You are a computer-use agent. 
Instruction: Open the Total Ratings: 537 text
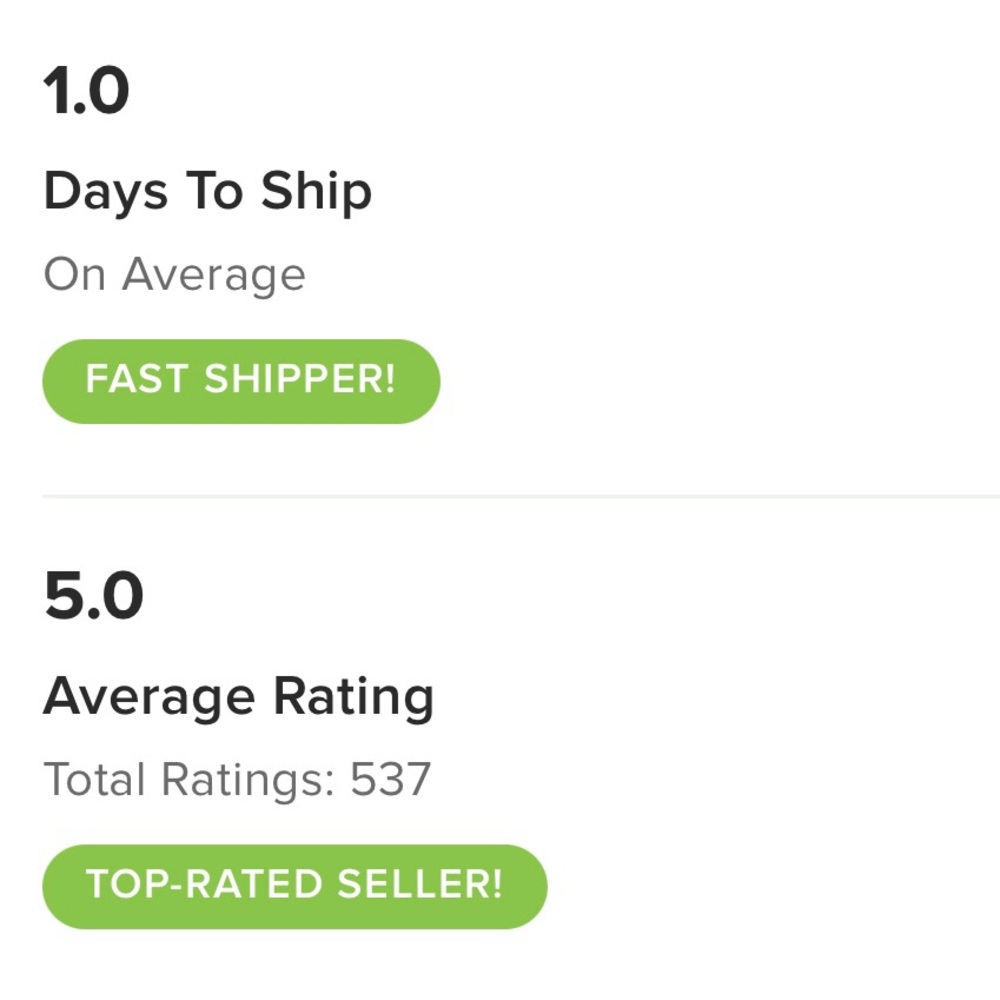pyautogui.click(x=237, y=779)
